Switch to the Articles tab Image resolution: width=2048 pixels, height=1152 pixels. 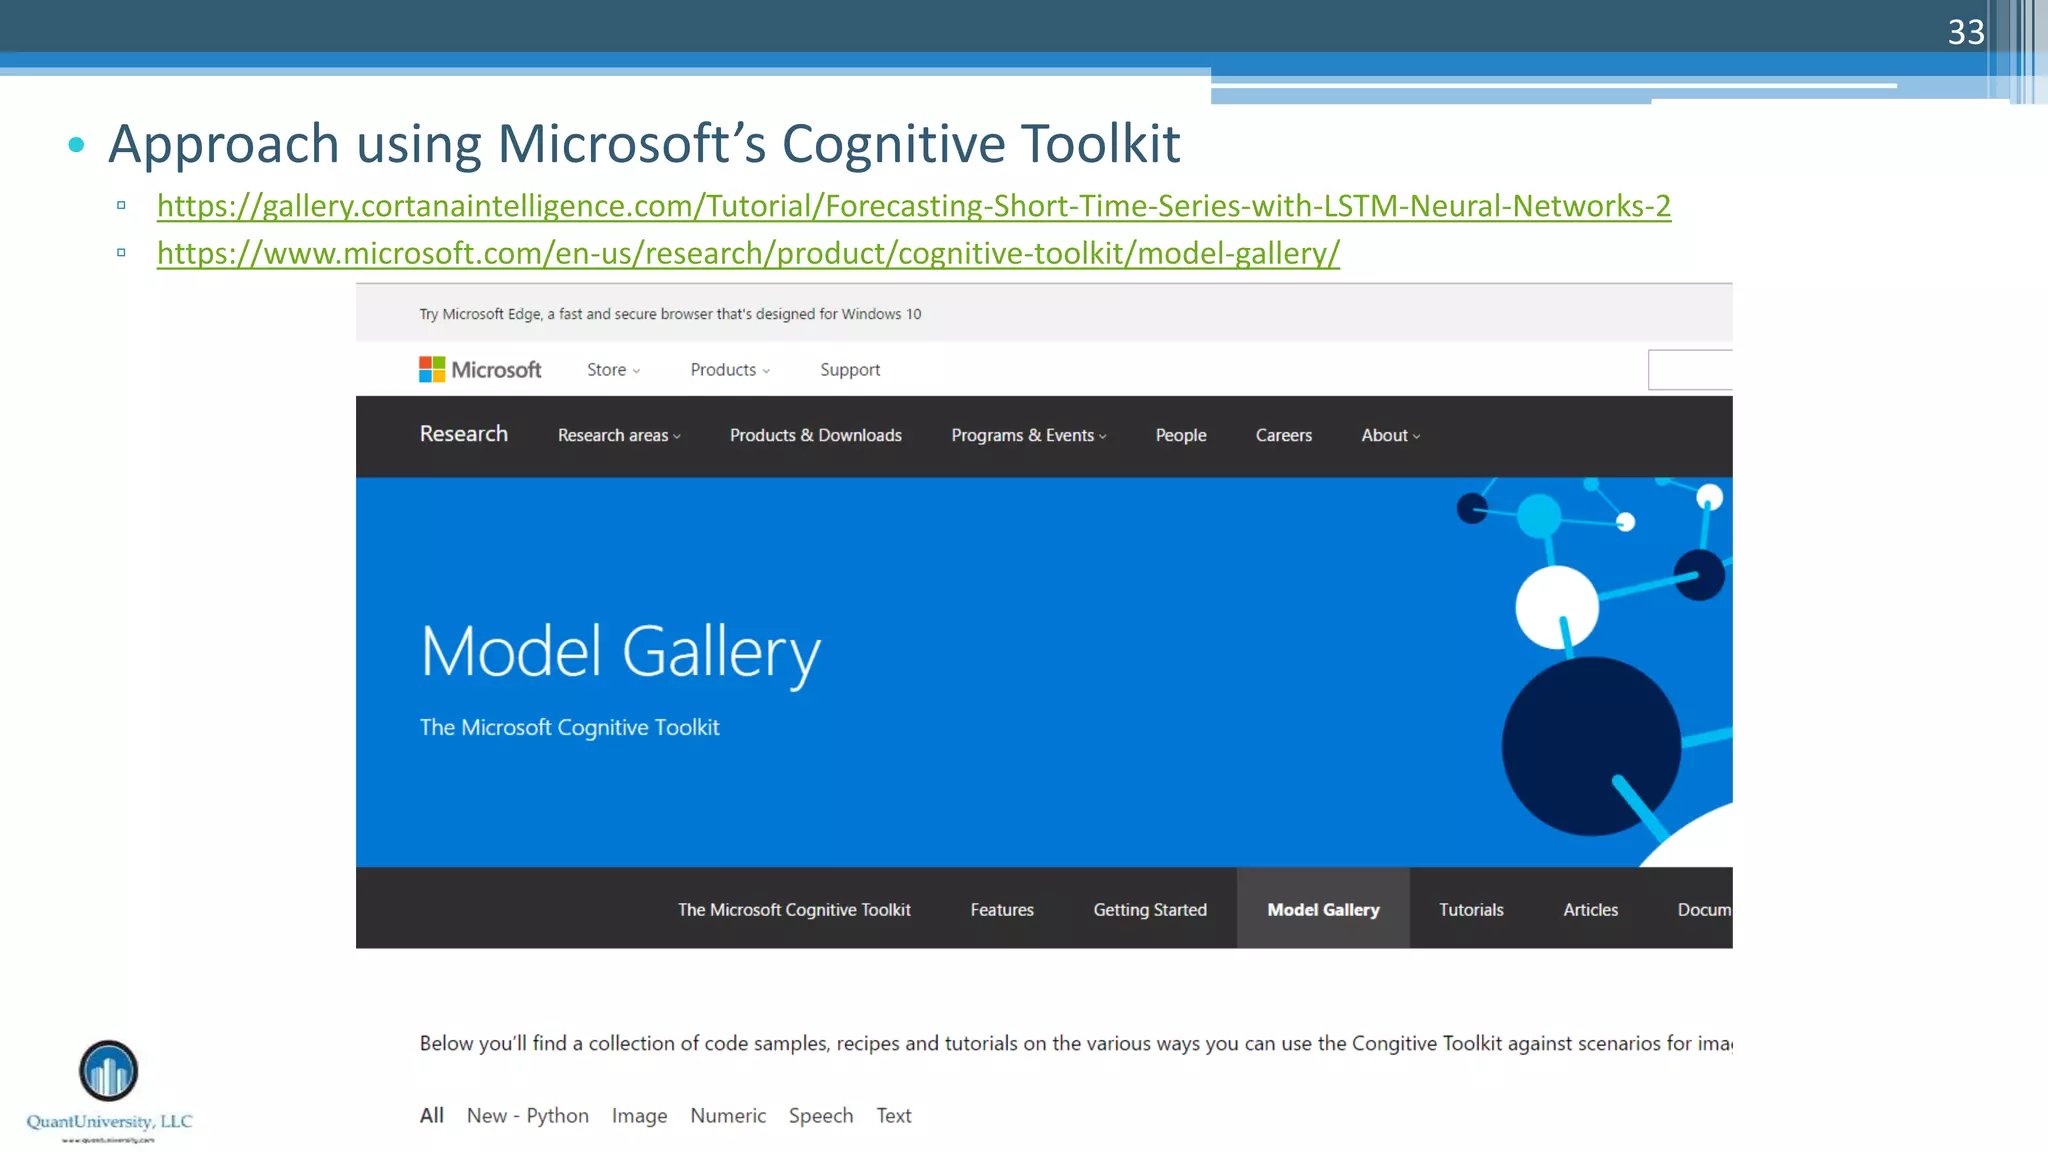click(1590, 909)
